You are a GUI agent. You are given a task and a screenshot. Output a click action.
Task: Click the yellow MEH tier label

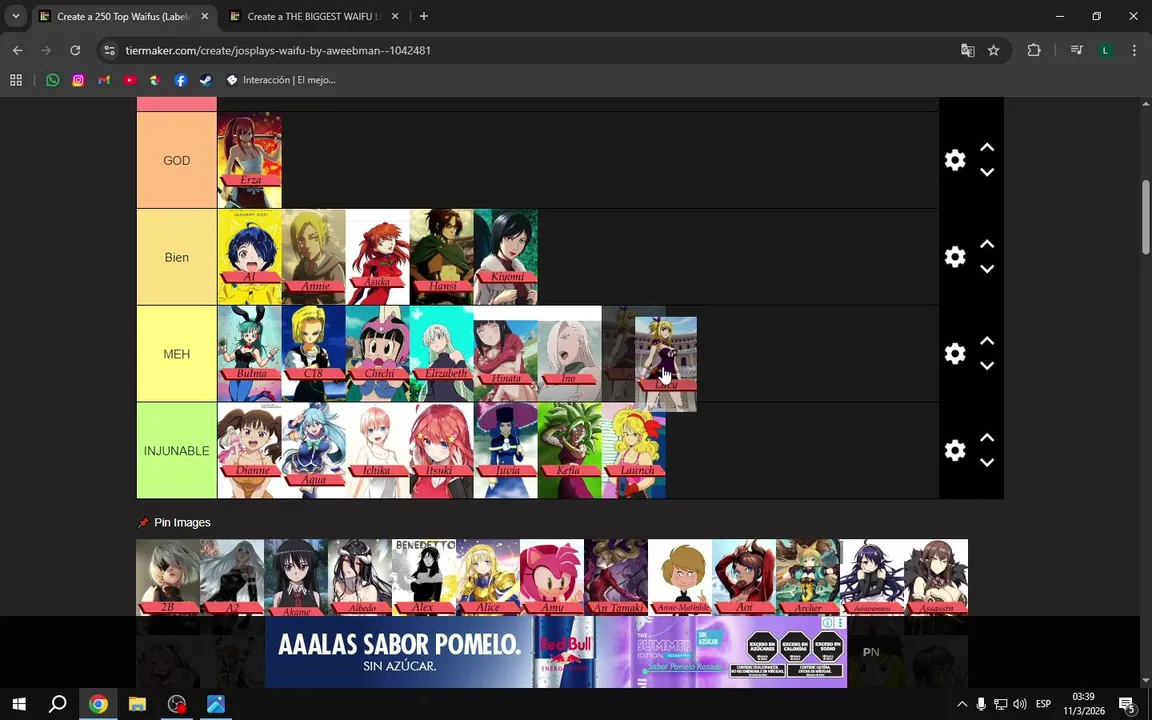176,353
